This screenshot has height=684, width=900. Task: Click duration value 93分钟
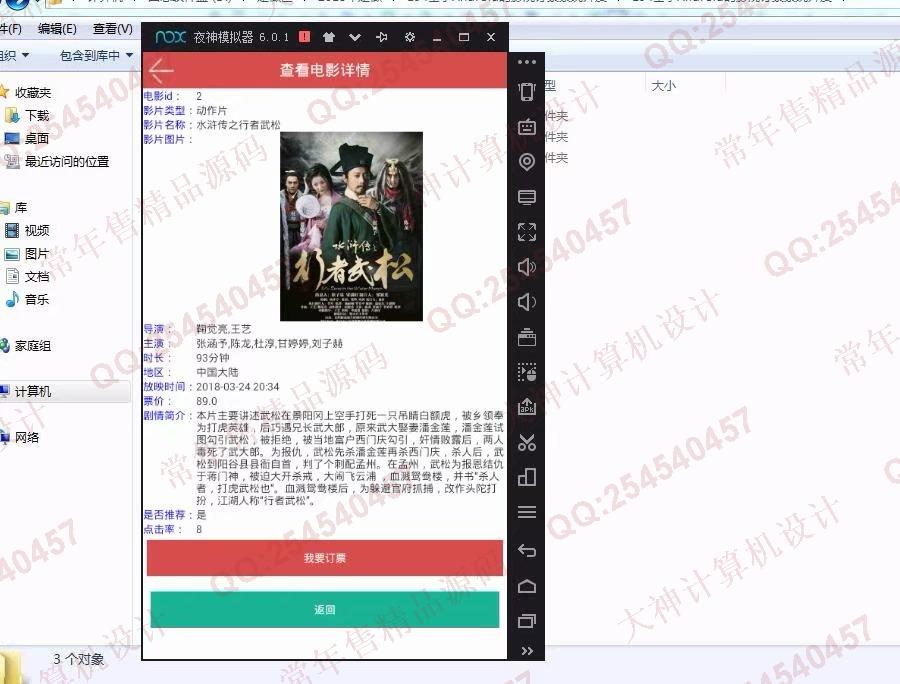(x=213, y=357)
